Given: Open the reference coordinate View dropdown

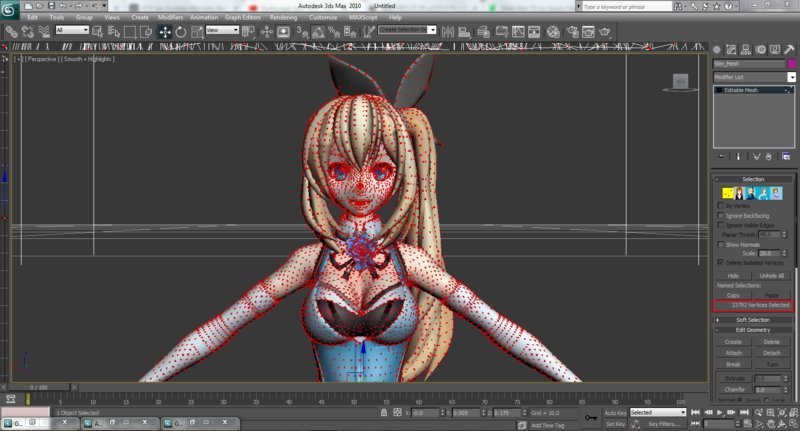Looking at the screenshot, I should [x=222, y=30].
